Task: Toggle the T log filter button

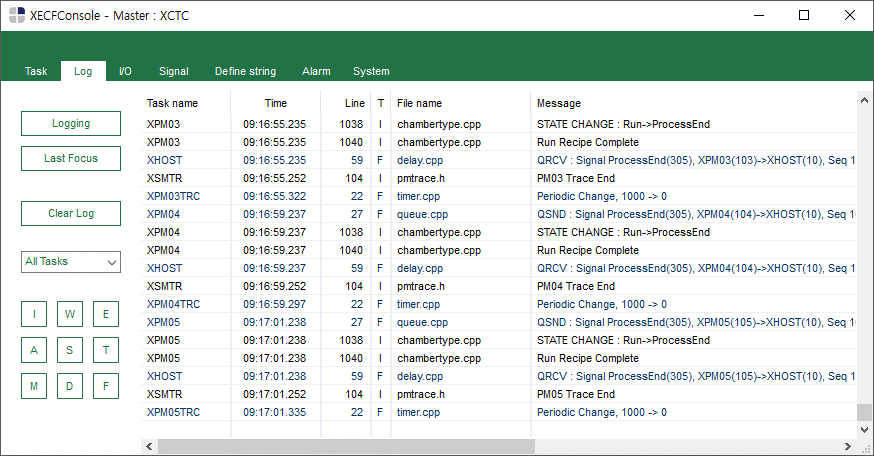Action: (x=106, y=350)
